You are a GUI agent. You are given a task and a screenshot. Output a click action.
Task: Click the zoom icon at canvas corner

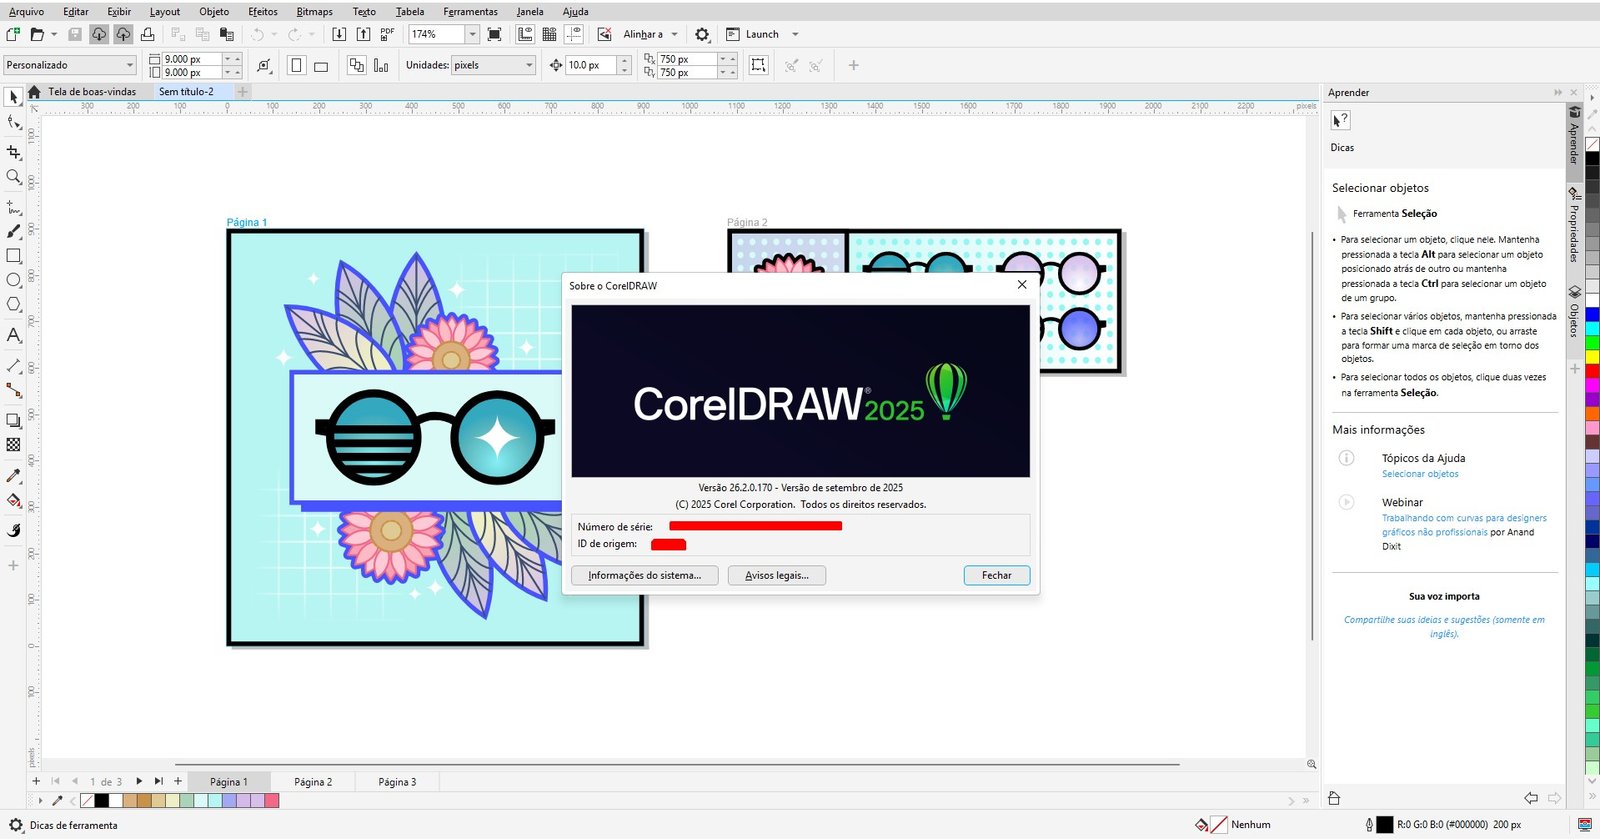(x=1311, y=764)
